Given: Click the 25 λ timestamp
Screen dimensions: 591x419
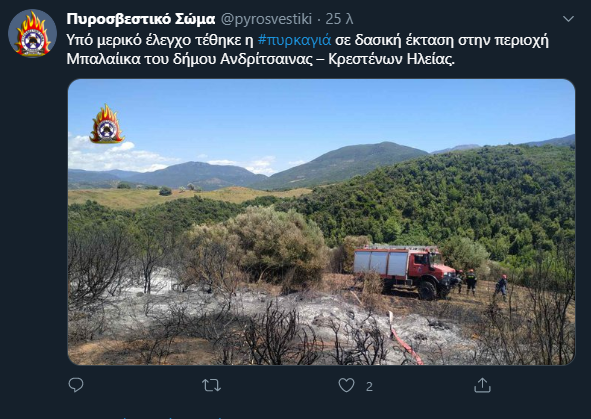Looking at the screenshot, I should 339,19.
